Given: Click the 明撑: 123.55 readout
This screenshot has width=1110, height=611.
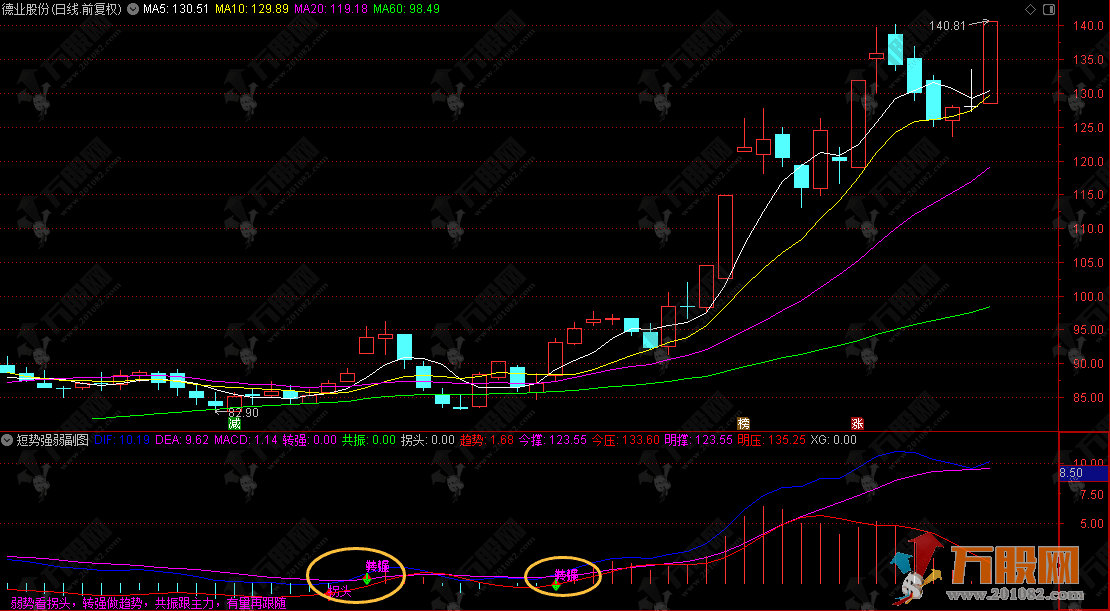Looking at the screenshot, I should pos(699,440).
